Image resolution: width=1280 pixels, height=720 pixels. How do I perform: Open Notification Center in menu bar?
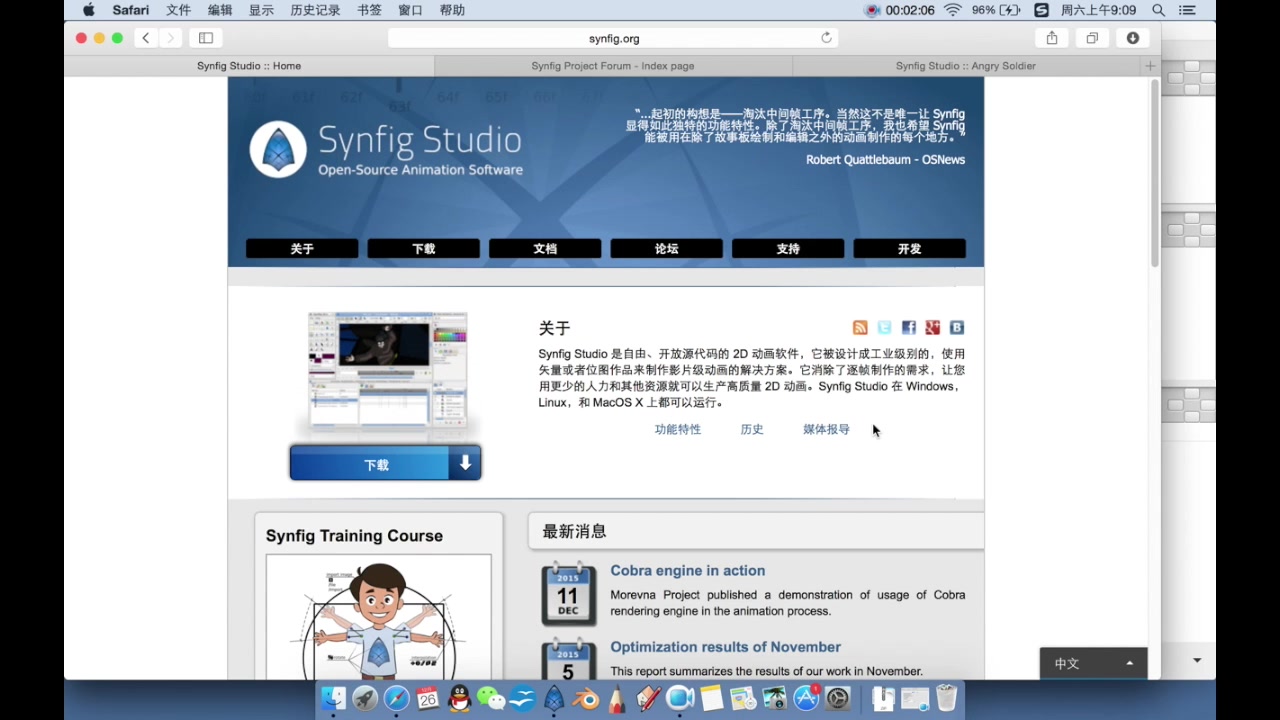coord(1187,10)
